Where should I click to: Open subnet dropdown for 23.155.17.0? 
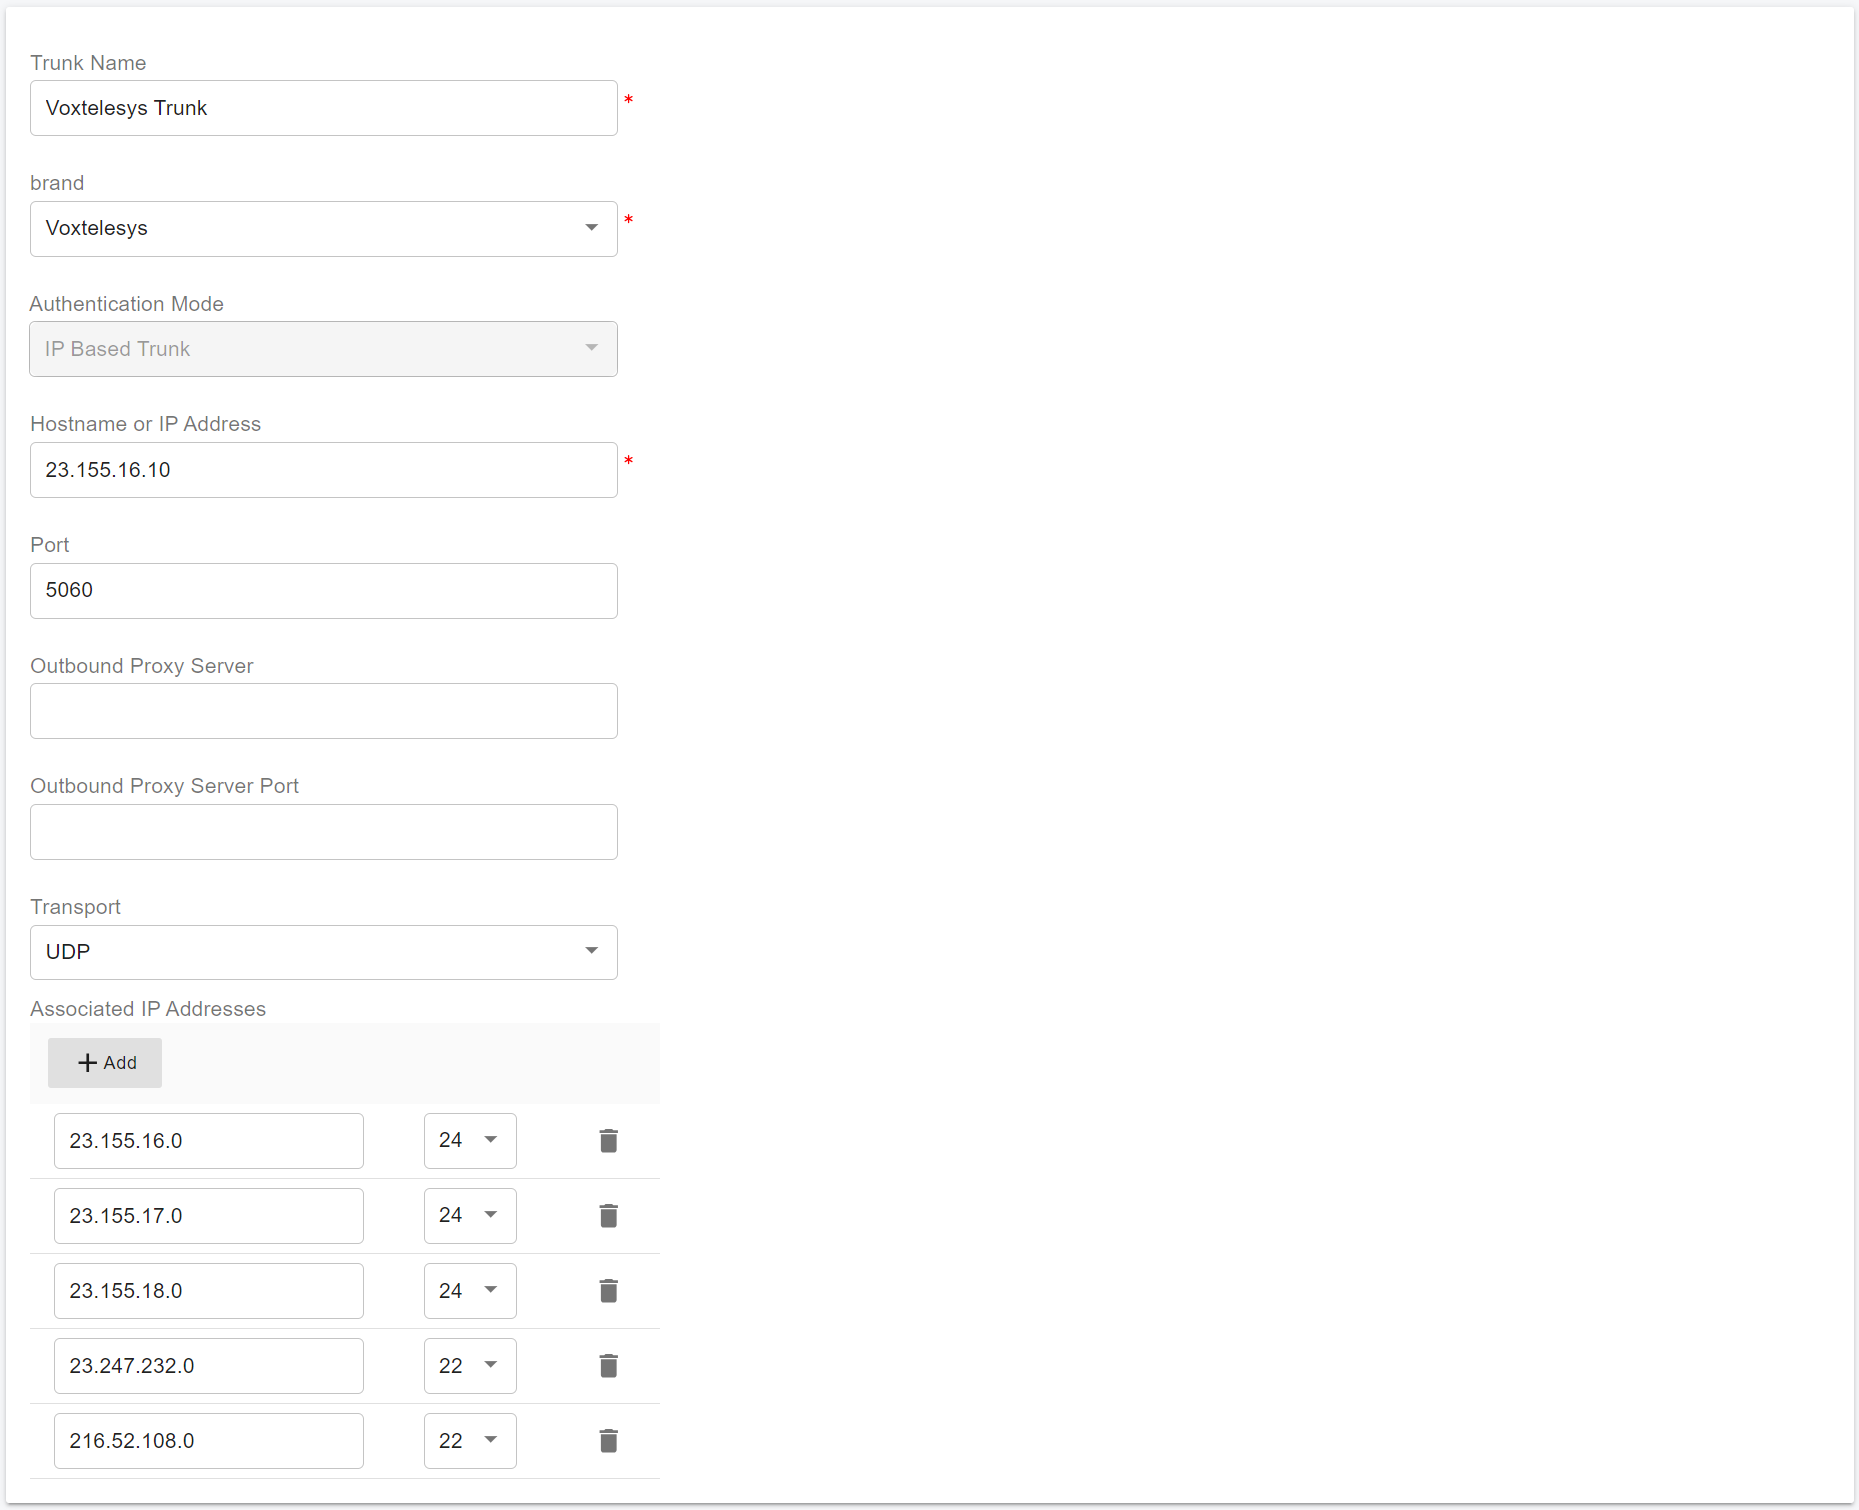coord(469,1215)
